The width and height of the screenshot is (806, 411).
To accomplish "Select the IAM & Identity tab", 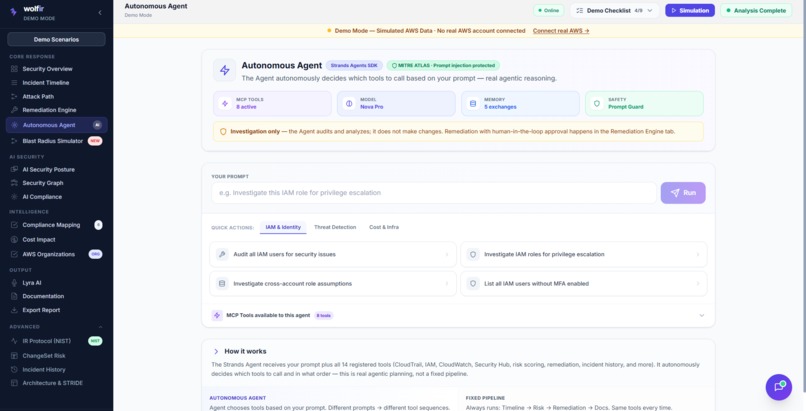I will (x=283, y=227).
